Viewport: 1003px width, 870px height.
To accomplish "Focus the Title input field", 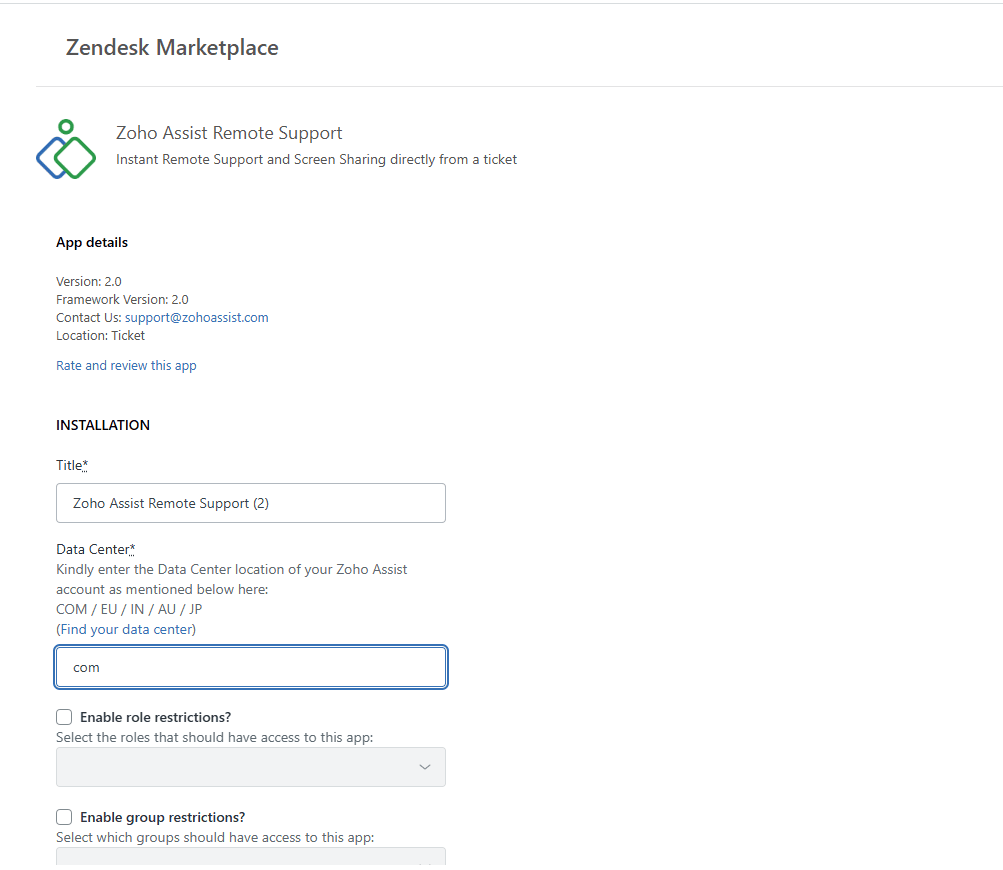I will tap(250, 503).
